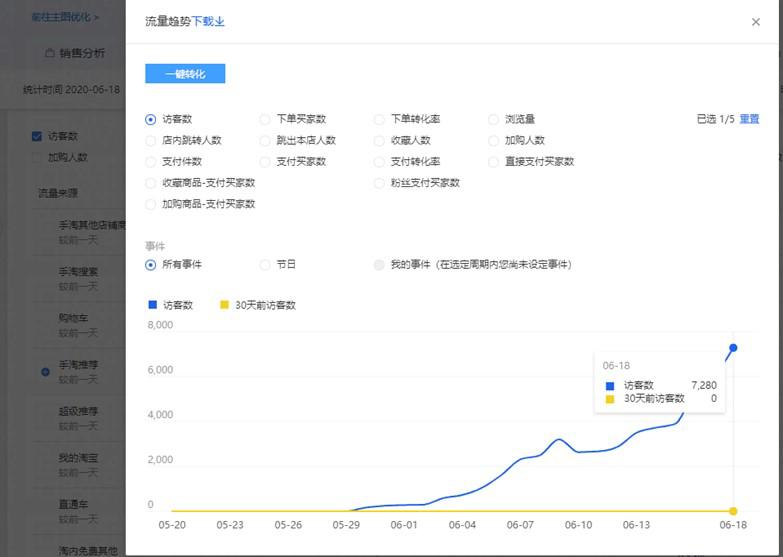Screen dimensions: 783x557
Task: Choose the 所有事件 event option
Action: tap(150, 265)
